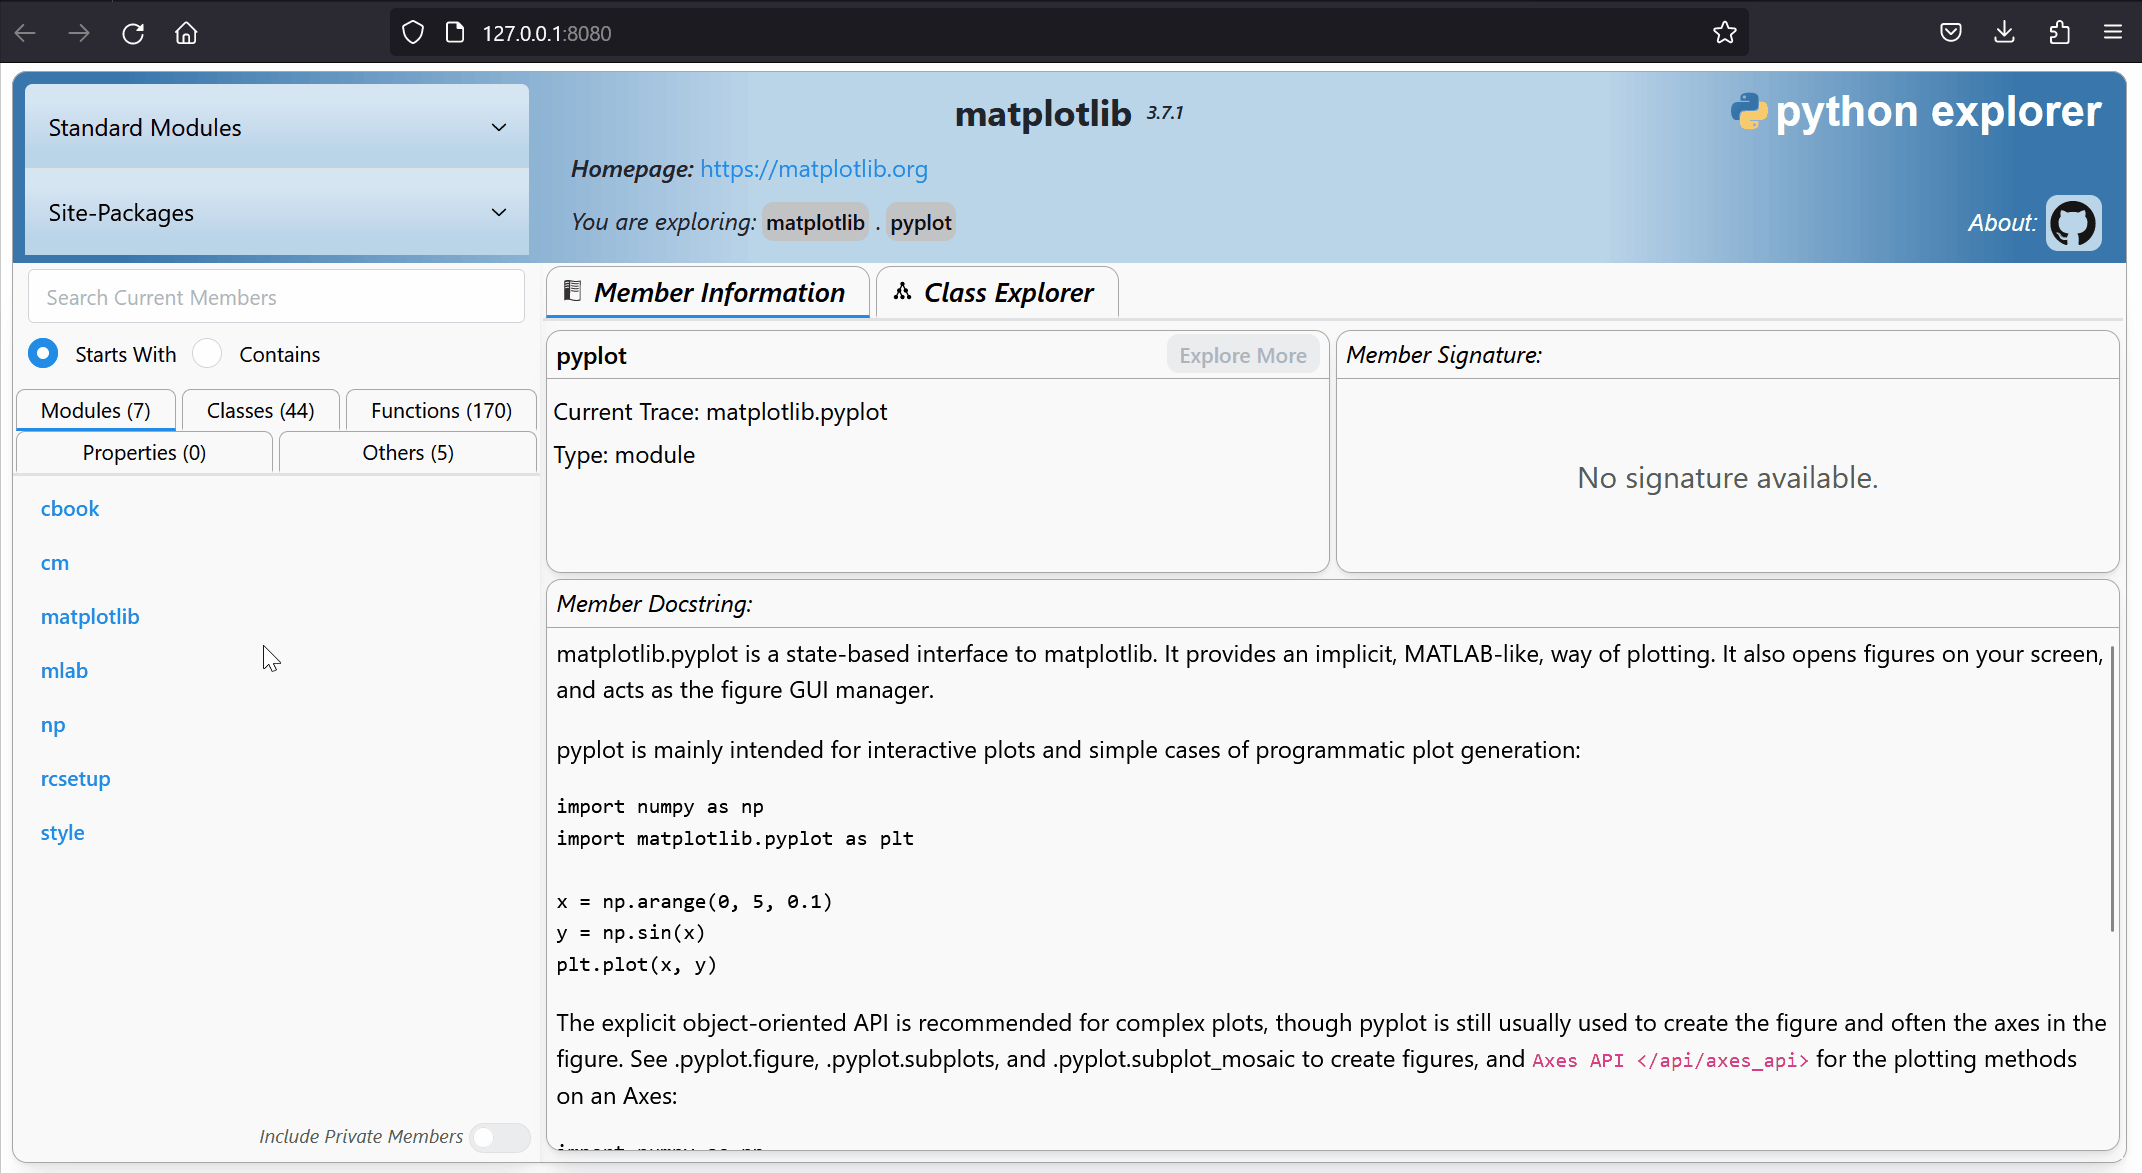Expand the Site-Packages dropdown
2142x1173 pixels.
[x=277, y=212]
